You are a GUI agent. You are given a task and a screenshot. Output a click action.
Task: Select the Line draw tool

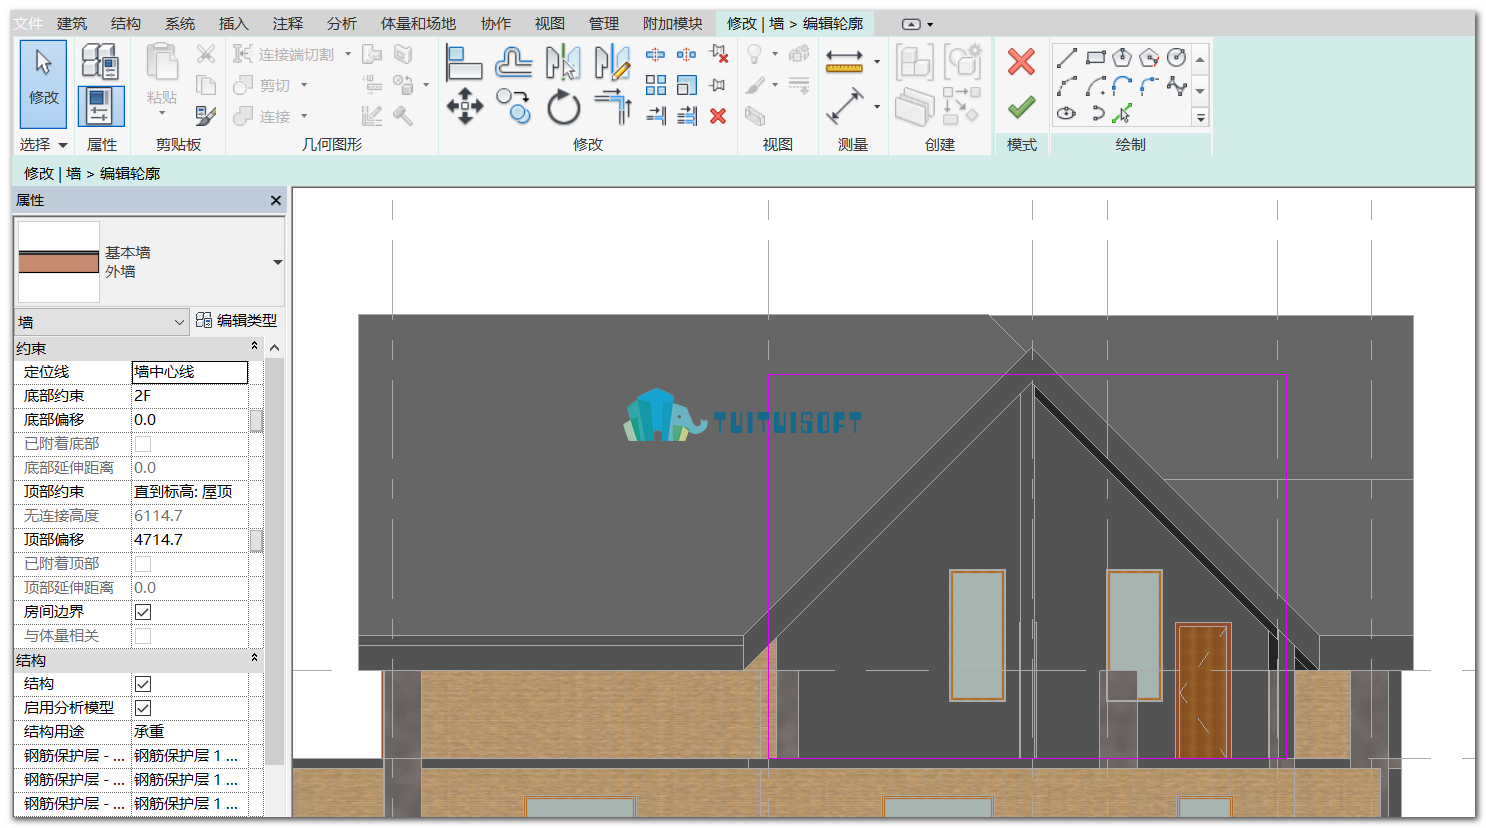click(1067, 58)
